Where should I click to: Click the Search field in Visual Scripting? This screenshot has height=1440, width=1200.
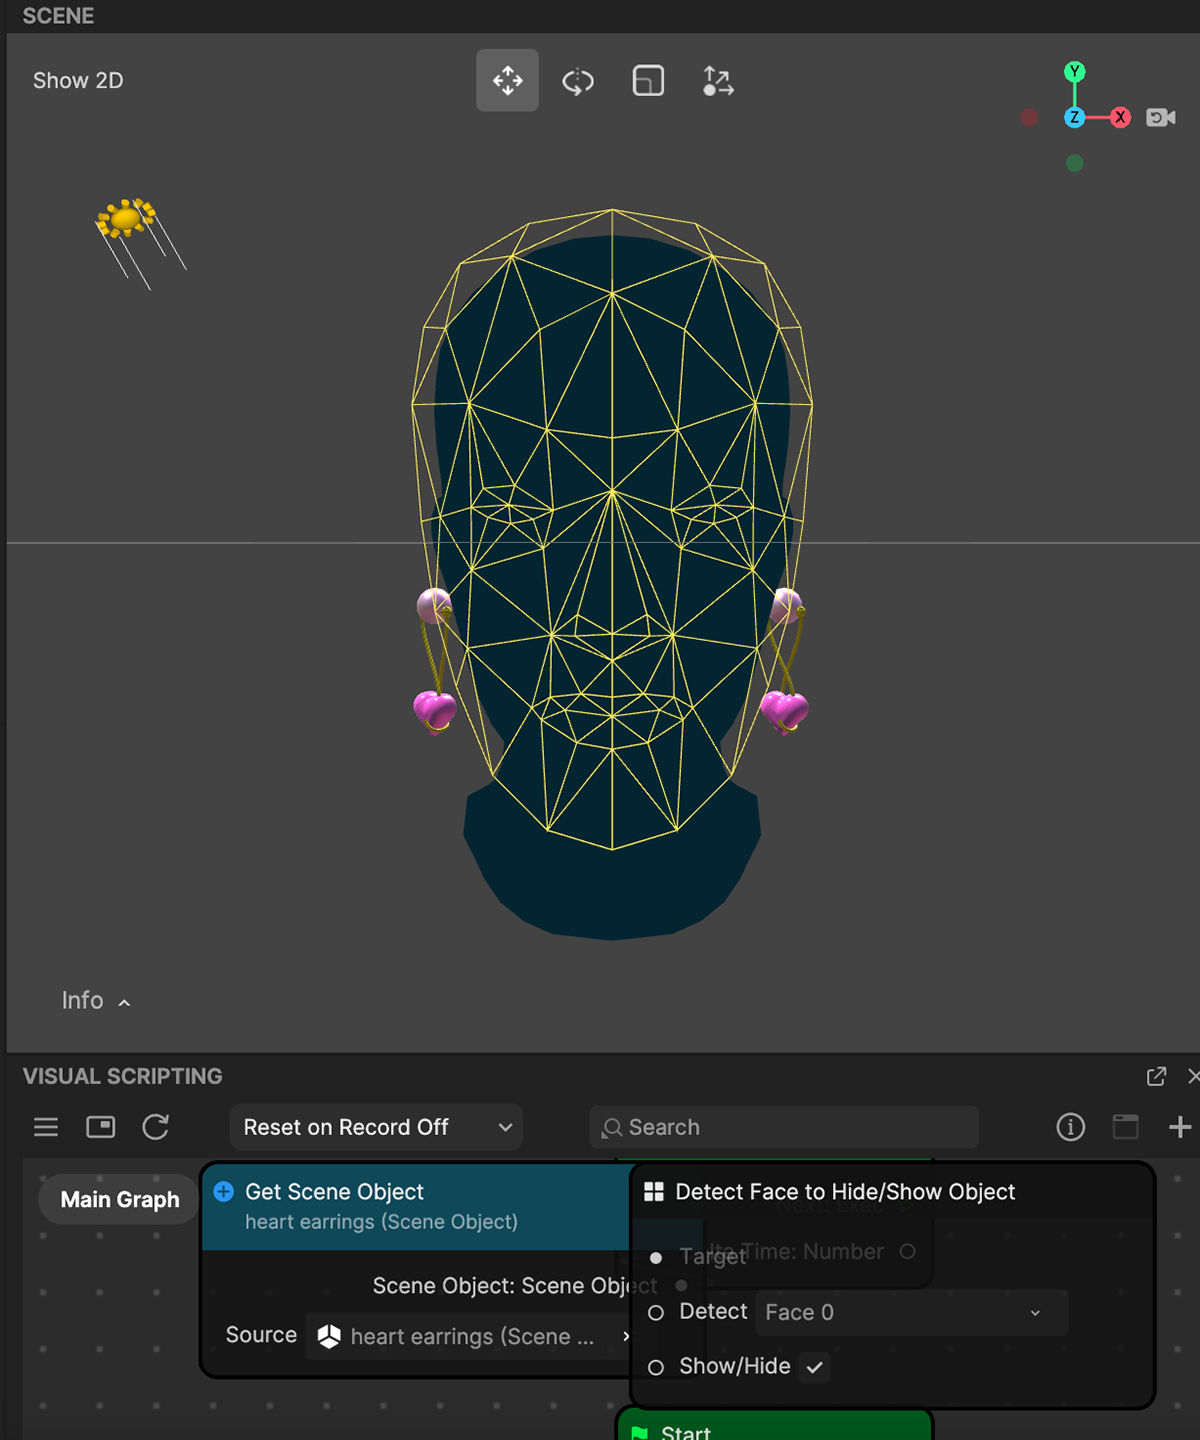coord(784,1127)
